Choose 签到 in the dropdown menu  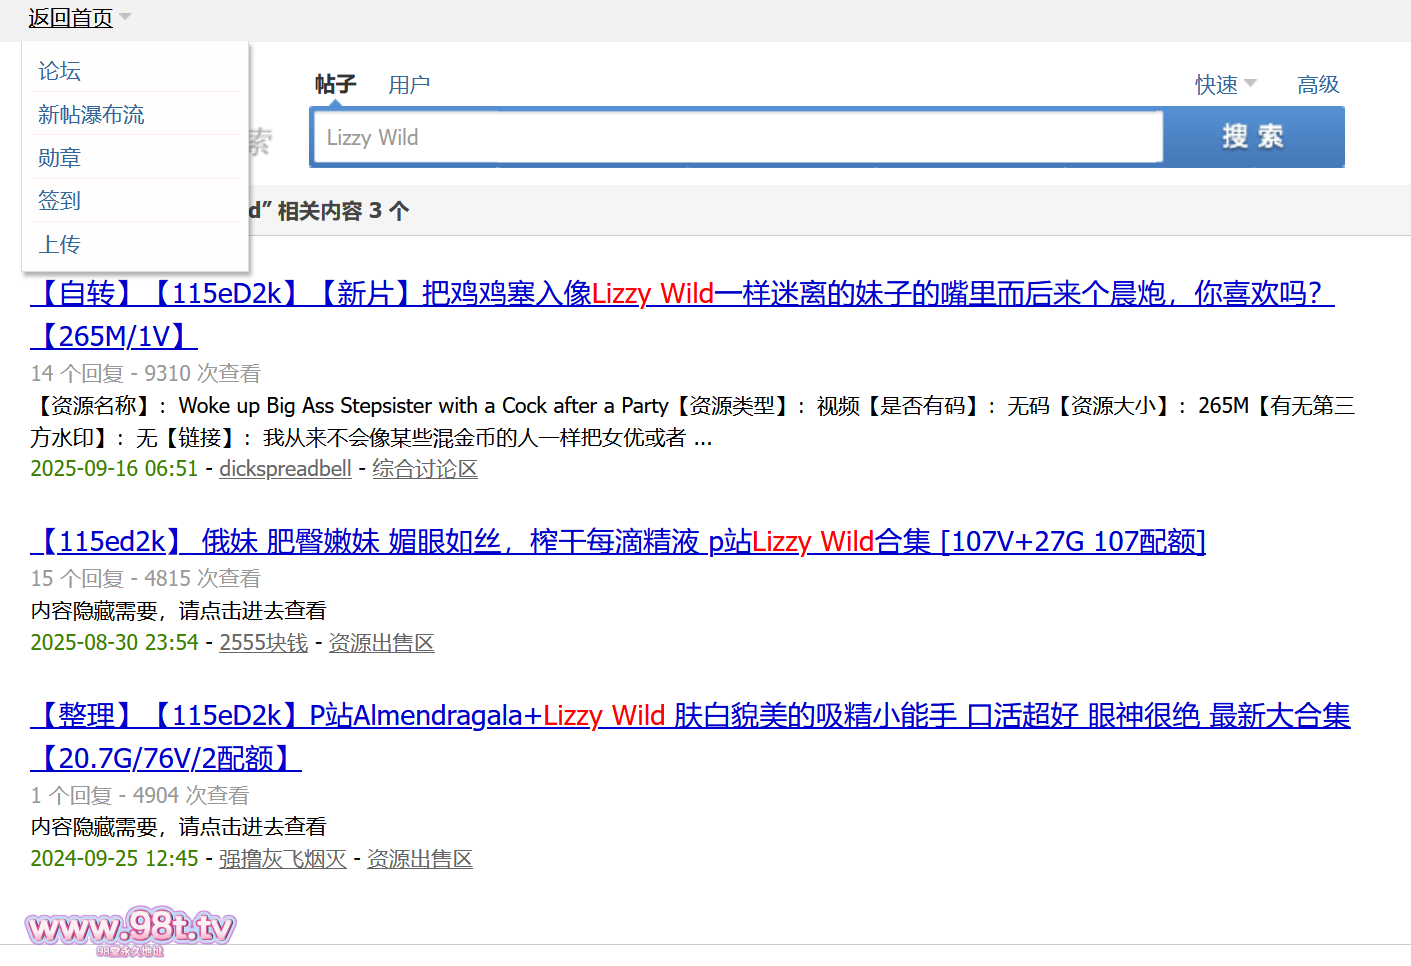point(59,201)
